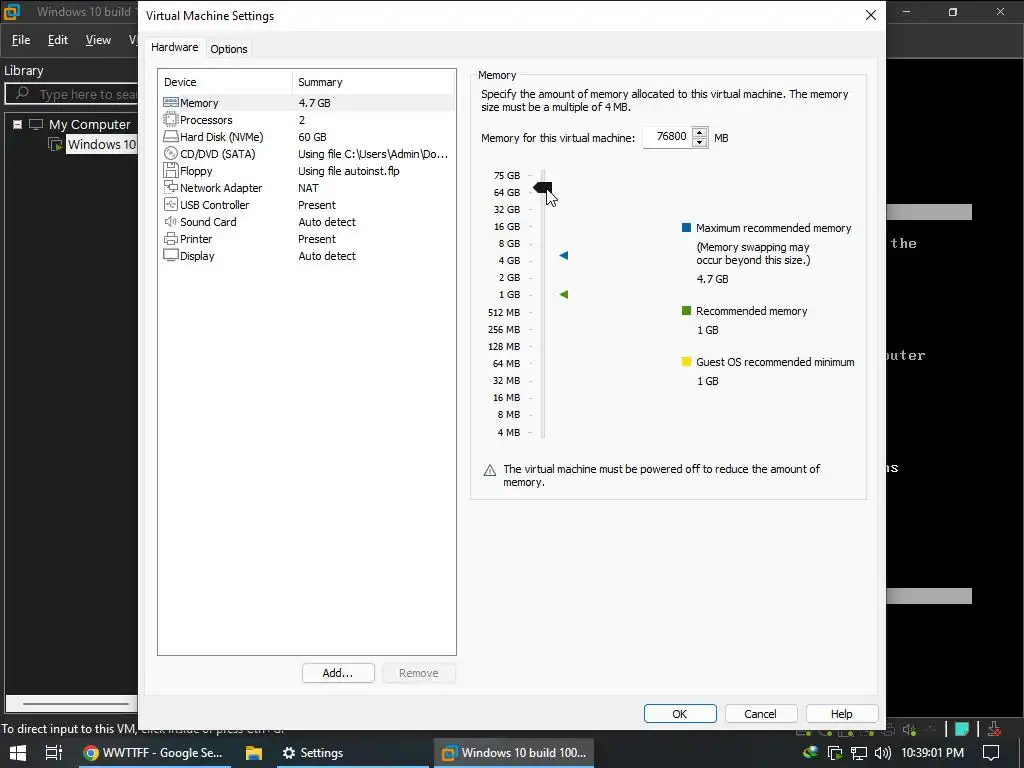Open the File menu in VMware
Image resolution: width=1024 pixels, height=768 pixels.
point(21,40)
